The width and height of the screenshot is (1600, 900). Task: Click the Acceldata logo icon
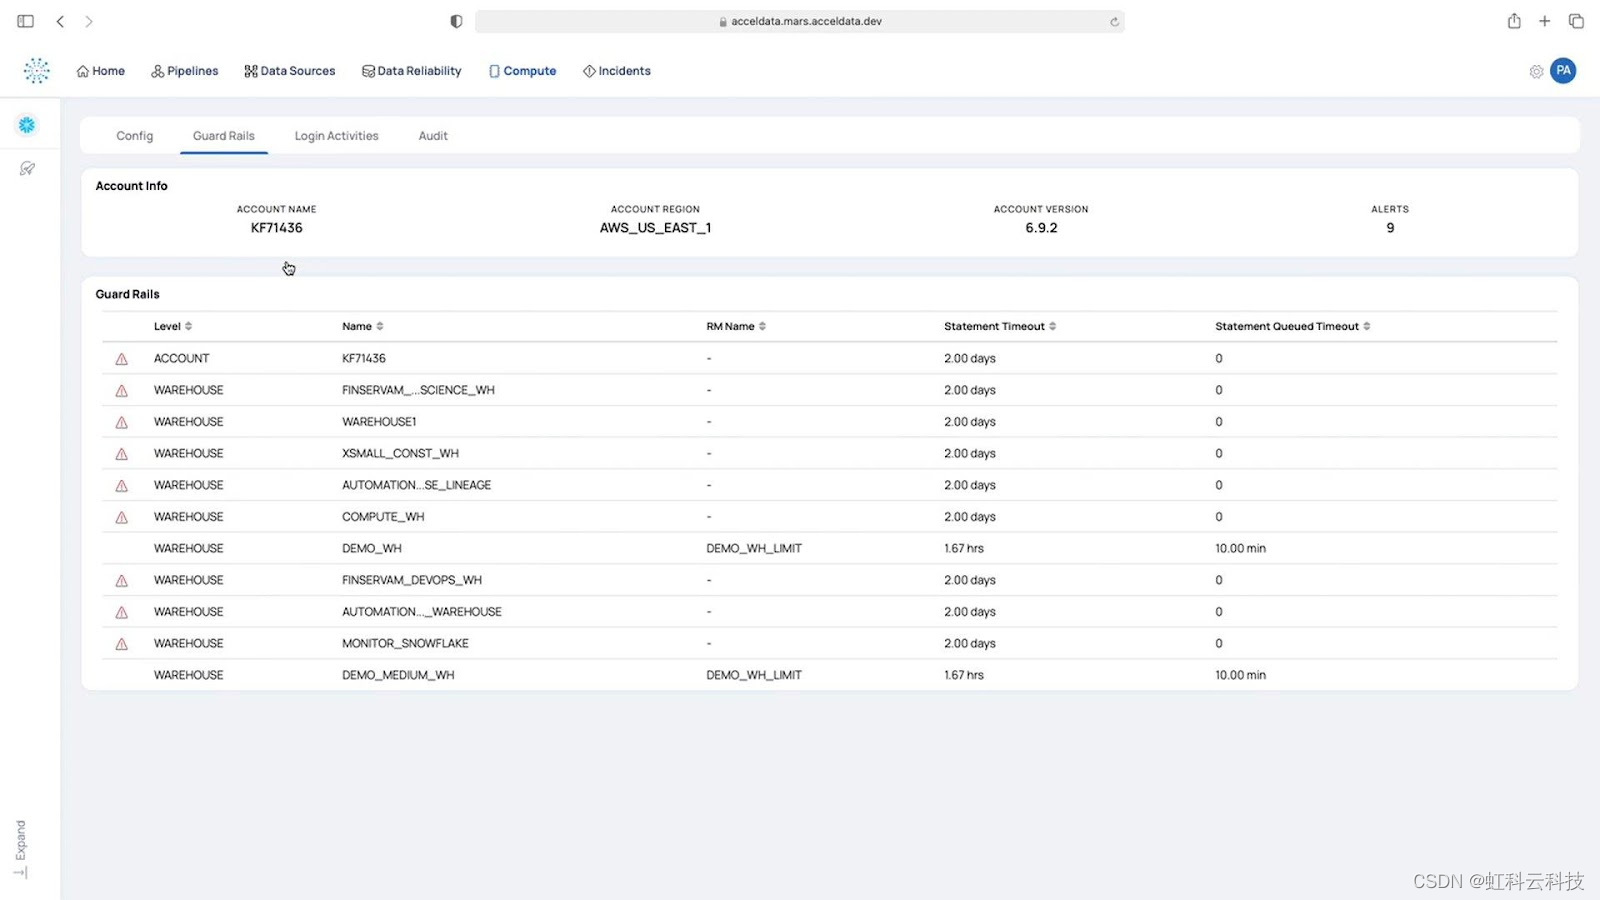(37, 70)
